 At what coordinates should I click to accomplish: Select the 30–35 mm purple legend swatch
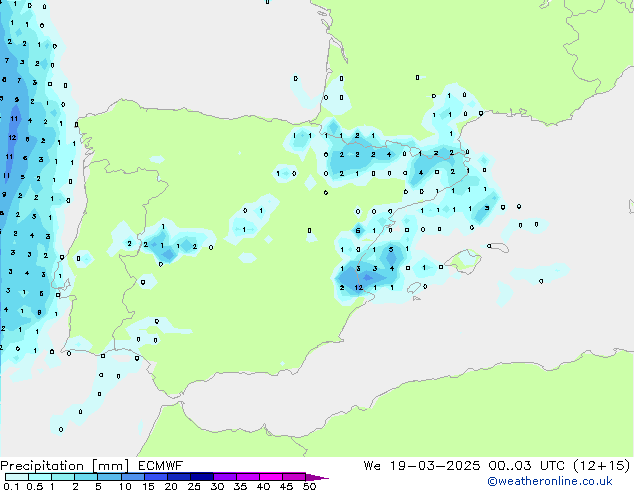click(225, 477)
